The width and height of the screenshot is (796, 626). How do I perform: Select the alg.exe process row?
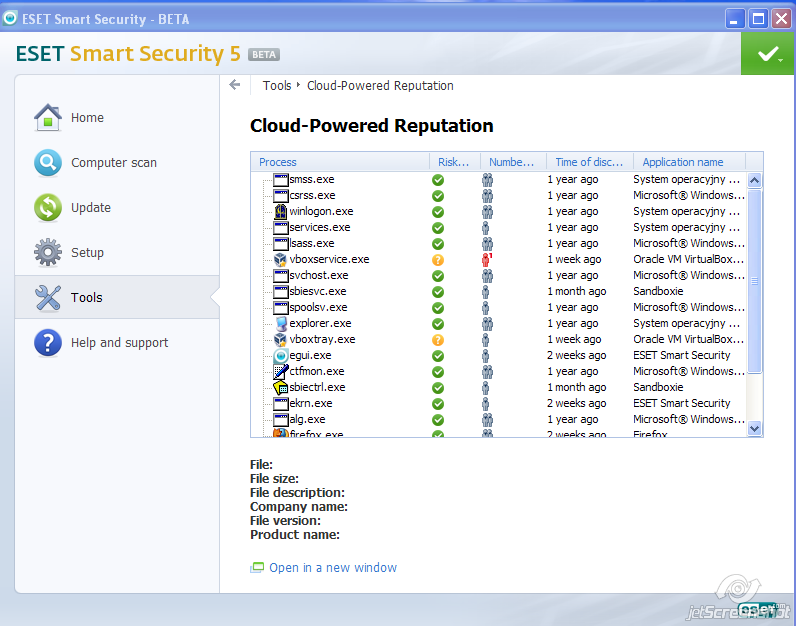point(499,419)
